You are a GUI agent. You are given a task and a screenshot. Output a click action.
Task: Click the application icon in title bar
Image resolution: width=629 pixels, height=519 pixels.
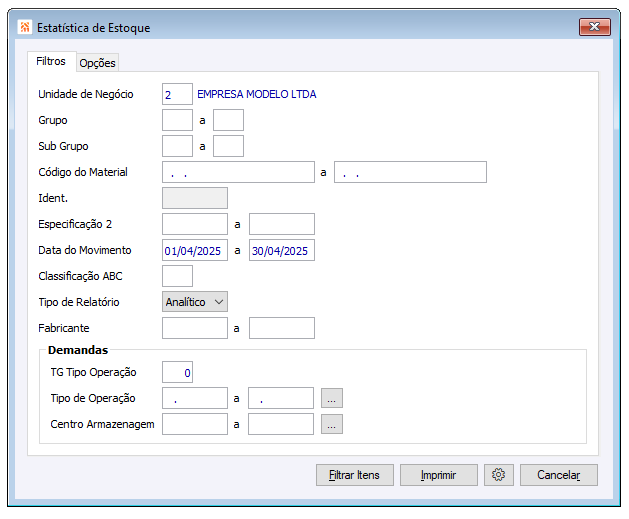24,28
